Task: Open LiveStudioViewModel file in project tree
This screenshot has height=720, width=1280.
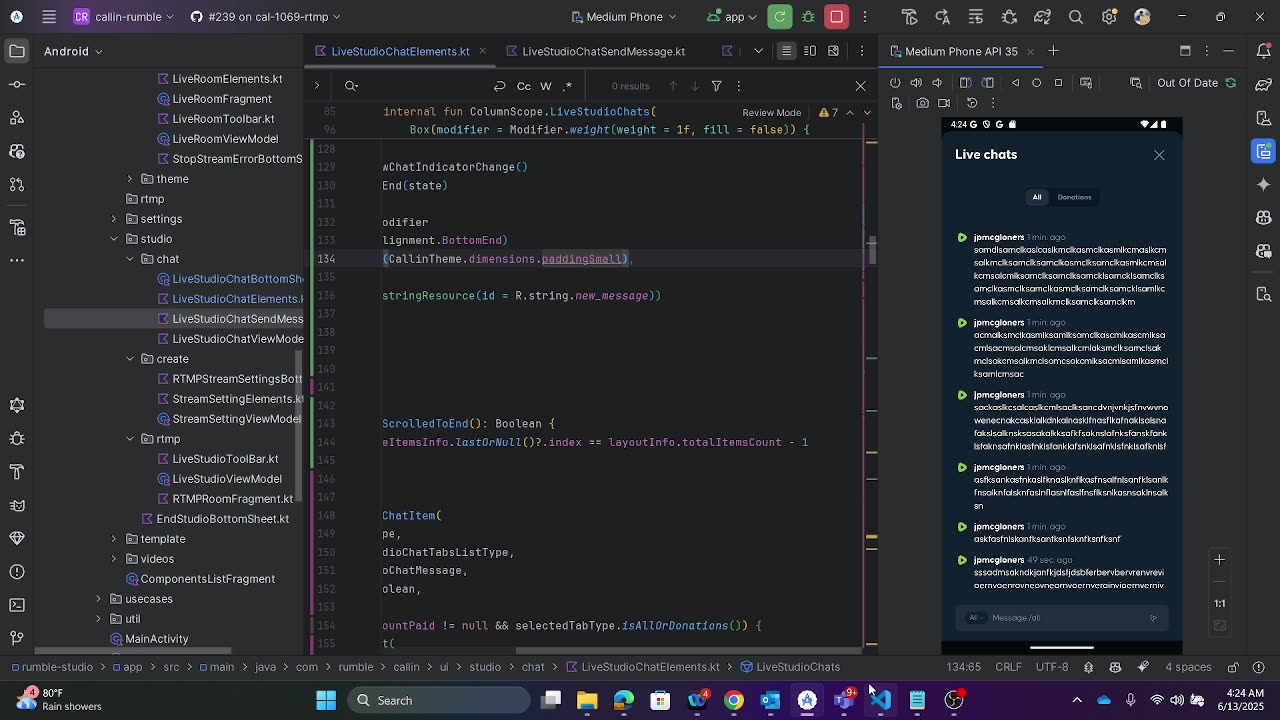Action: pyautogui.click(x=227, y=479)
